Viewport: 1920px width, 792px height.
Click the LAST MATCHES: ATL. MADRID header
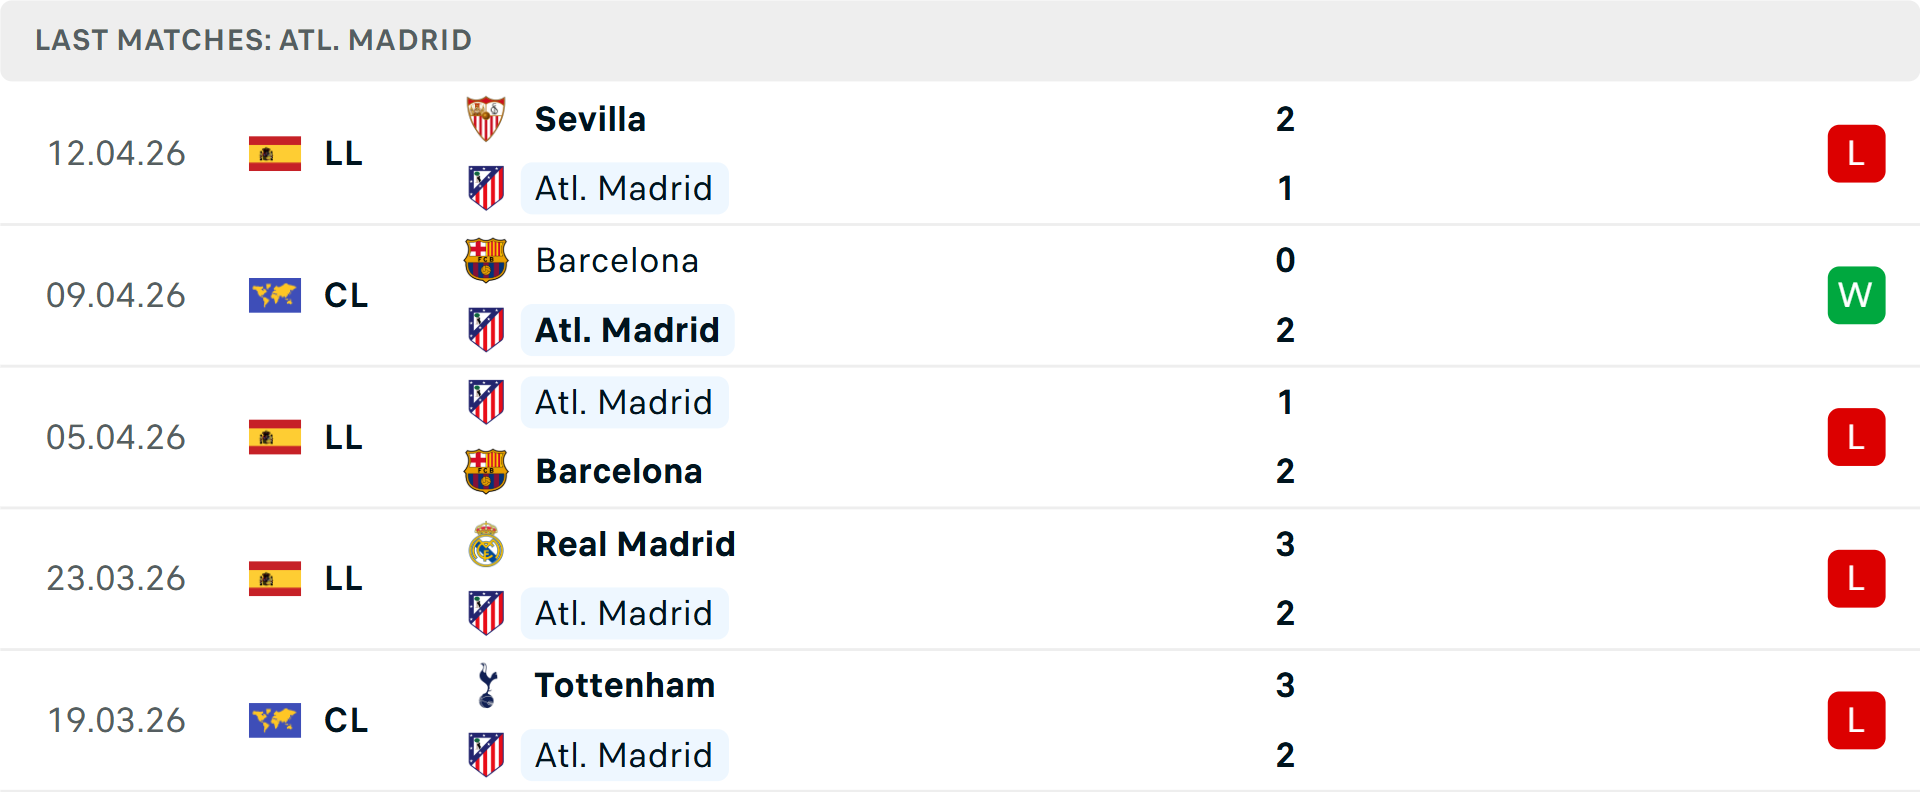coord(252,40)
